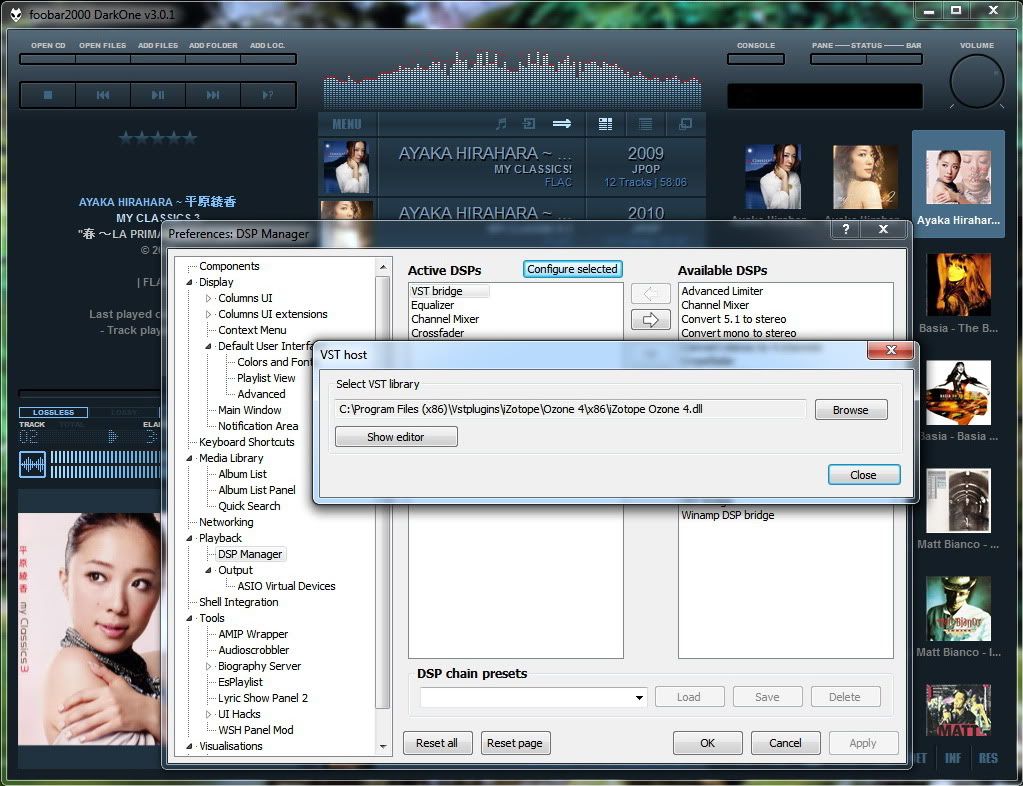Select Lyric Show Panel 2 item
Image resolution: width=1023 pixels, height=786 pixels.
click(x=263, y=698)
